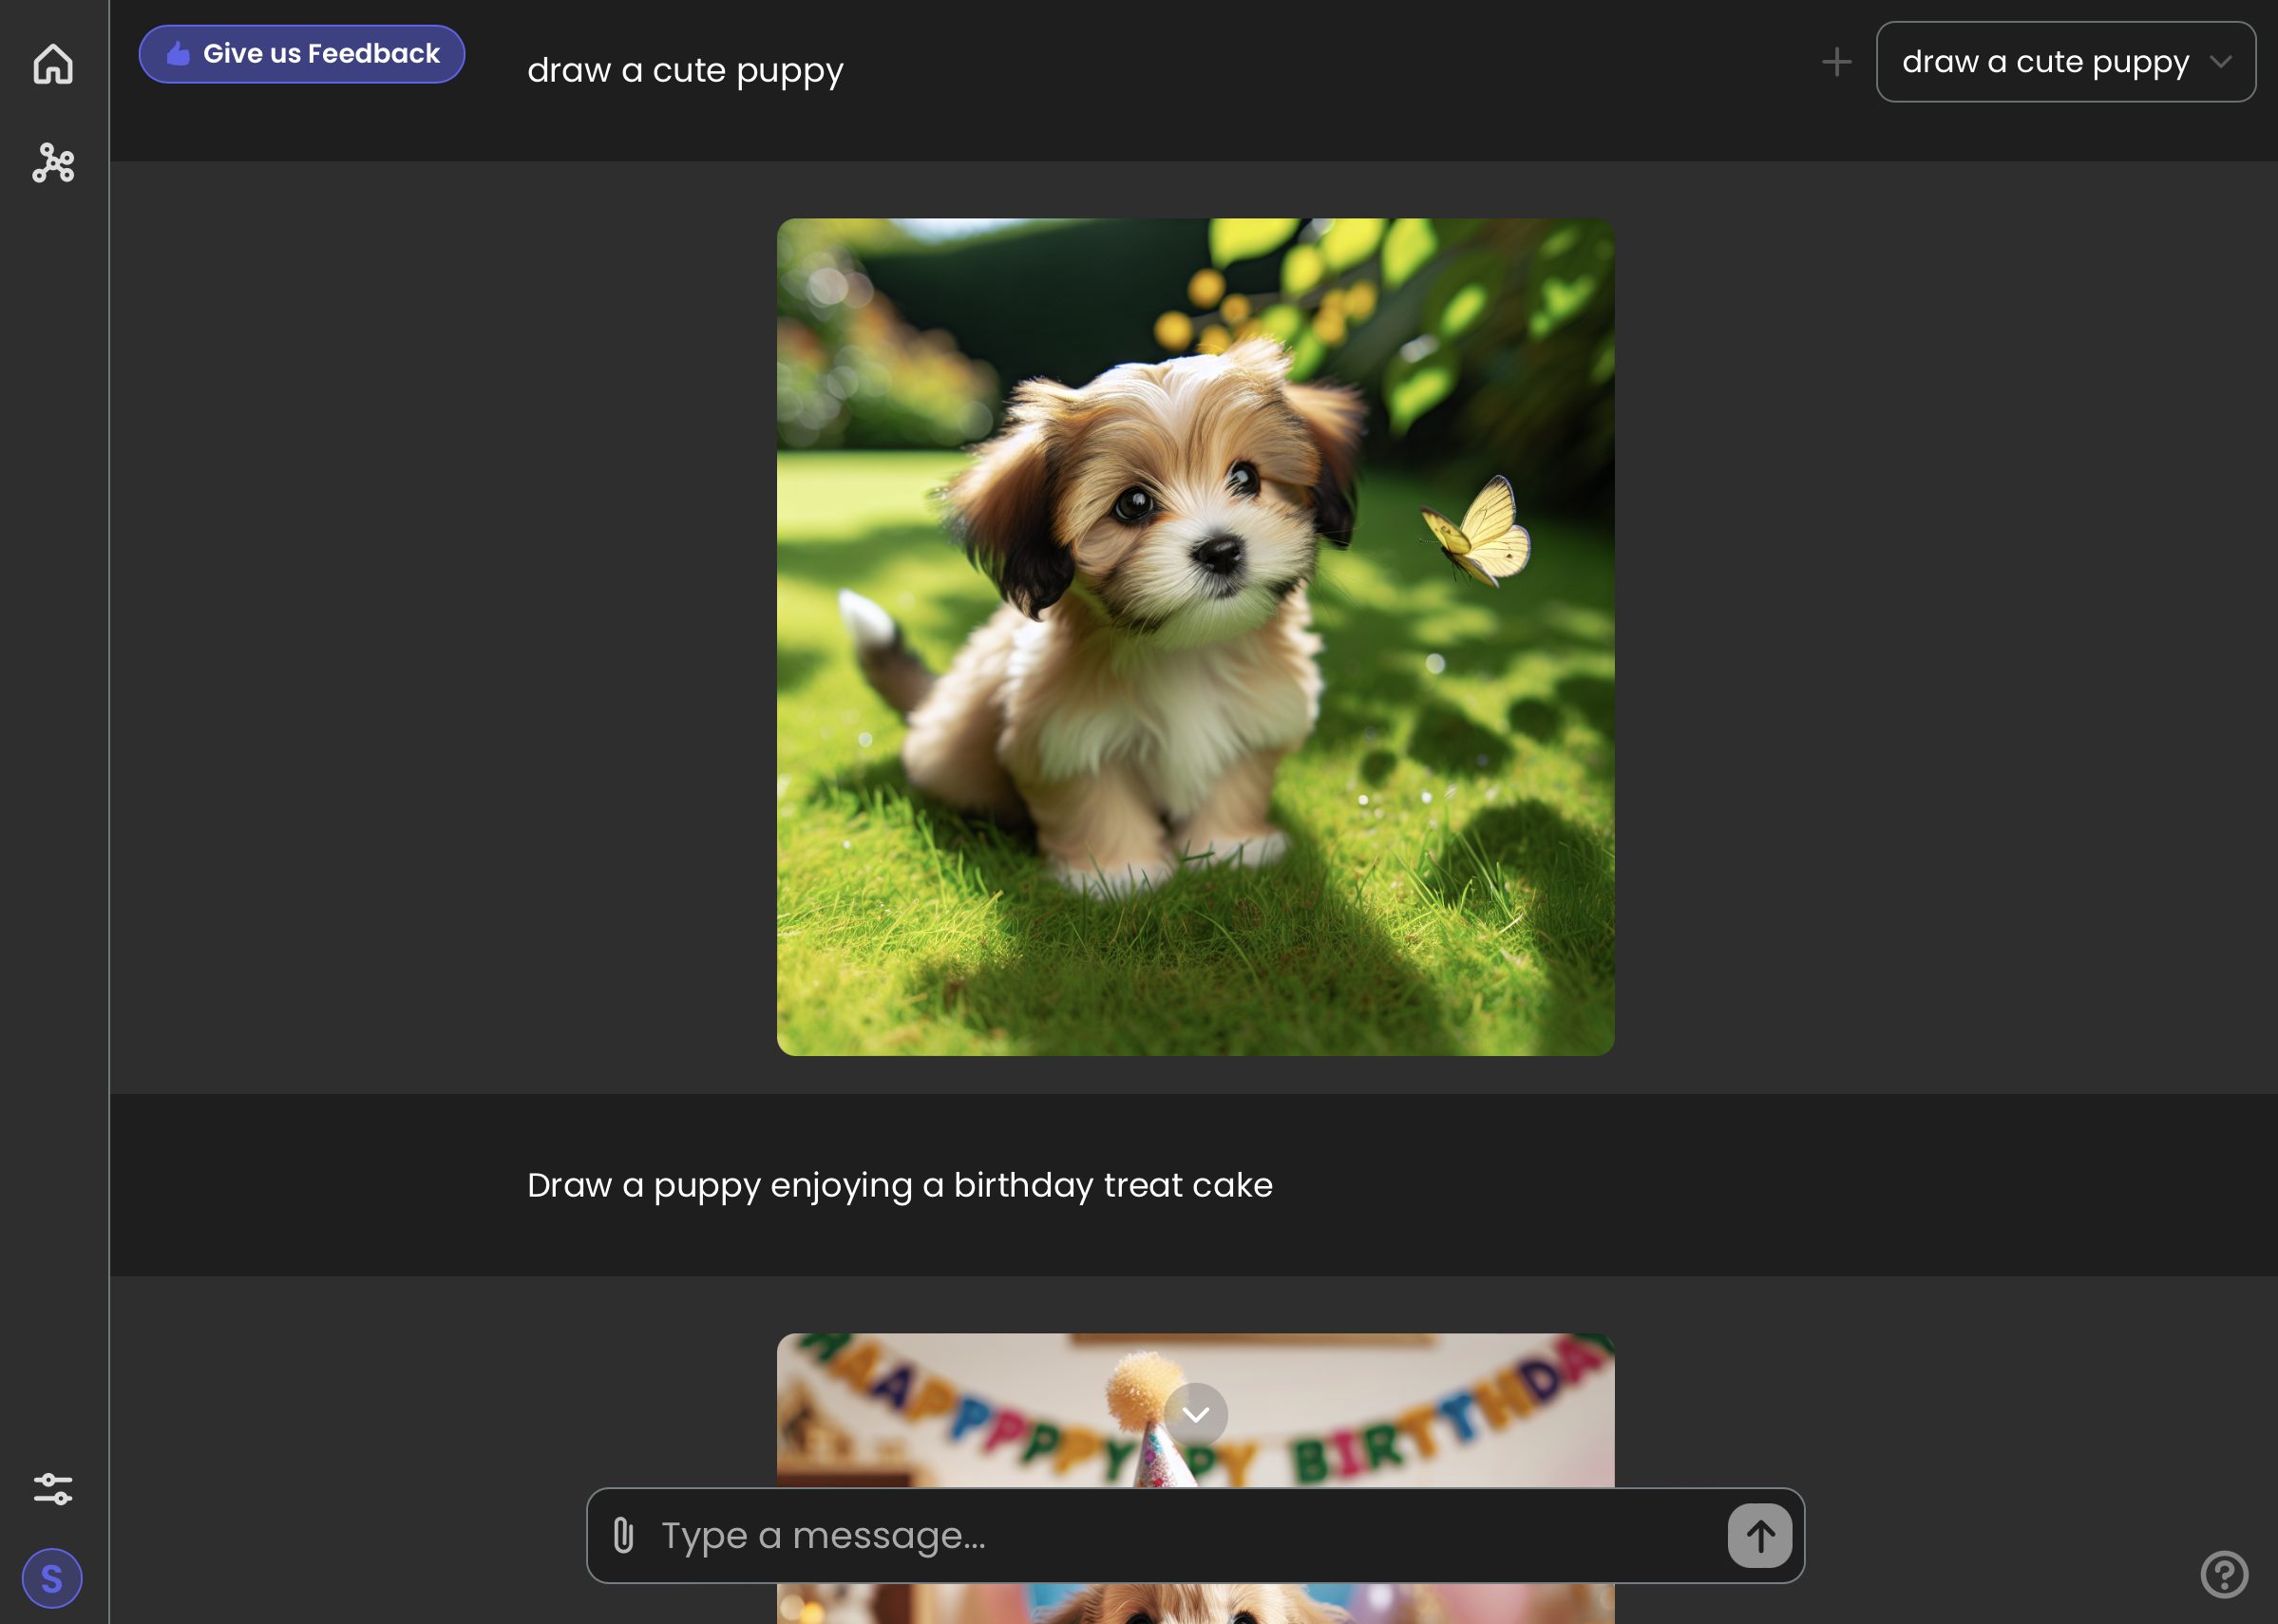2278x1624 pixels.
Task: Click the thumbs-up icon in Feedback button
Action: [x=179, y=54]
